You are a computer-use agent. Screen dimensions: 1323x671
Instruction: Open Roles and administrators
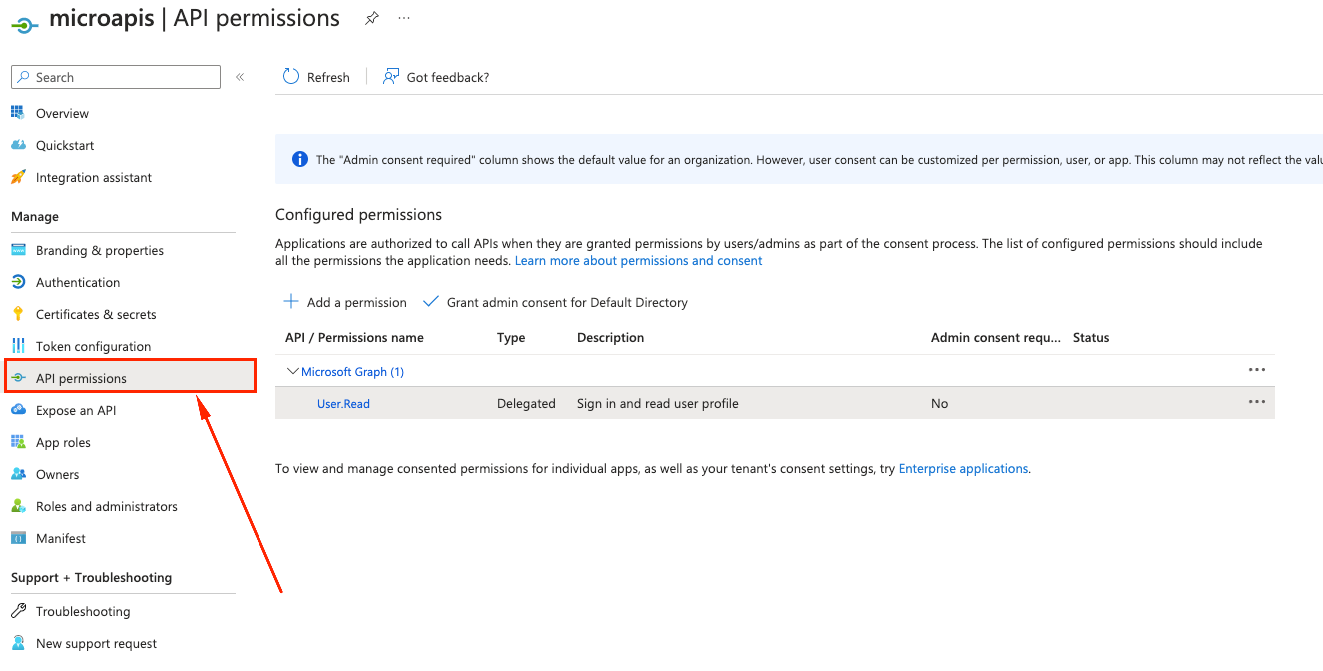coord(107,506)
